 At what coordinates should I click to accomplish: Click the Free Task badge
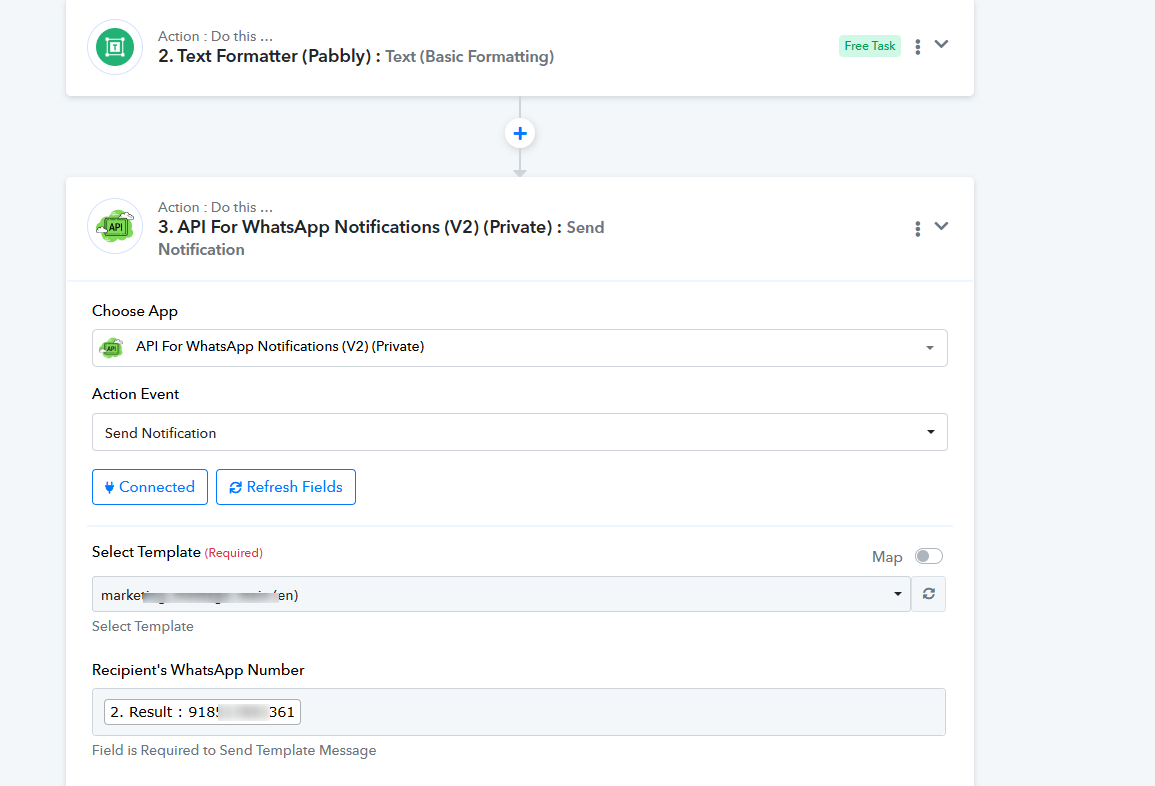[x=870, y=46]
